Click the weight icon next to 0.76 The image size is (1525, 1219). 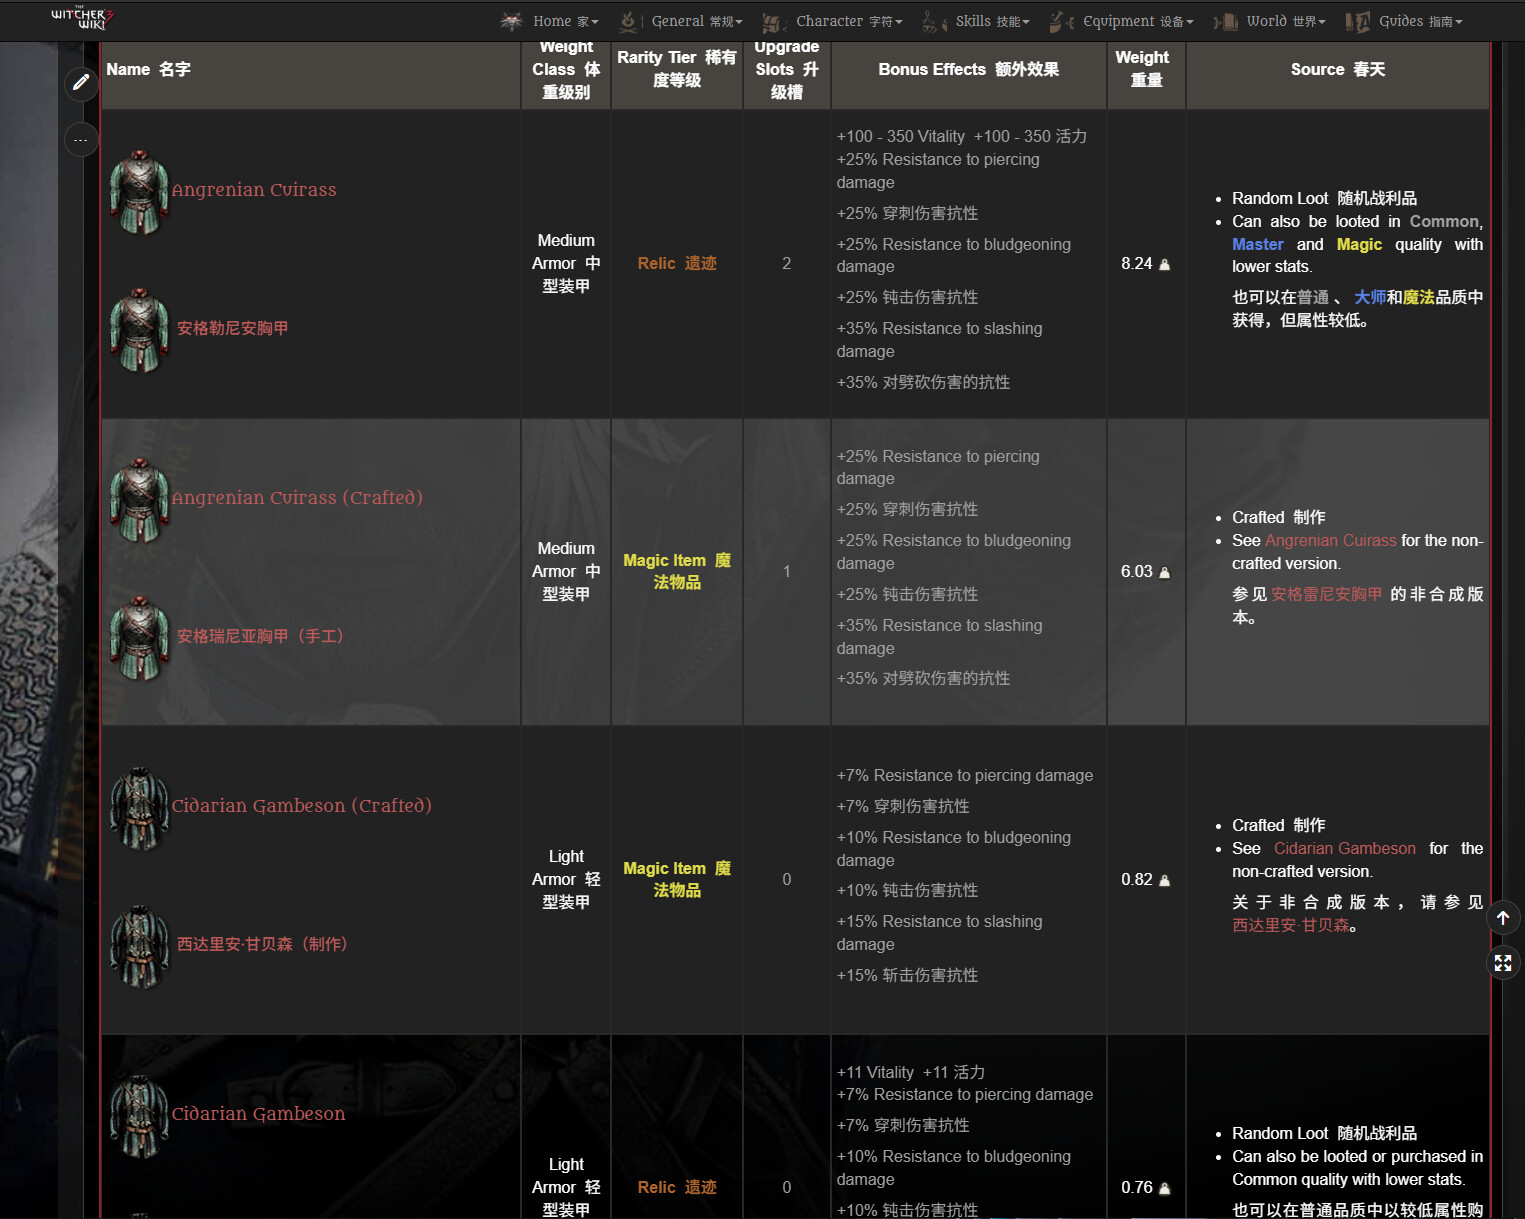[x=1164, y=1188]
